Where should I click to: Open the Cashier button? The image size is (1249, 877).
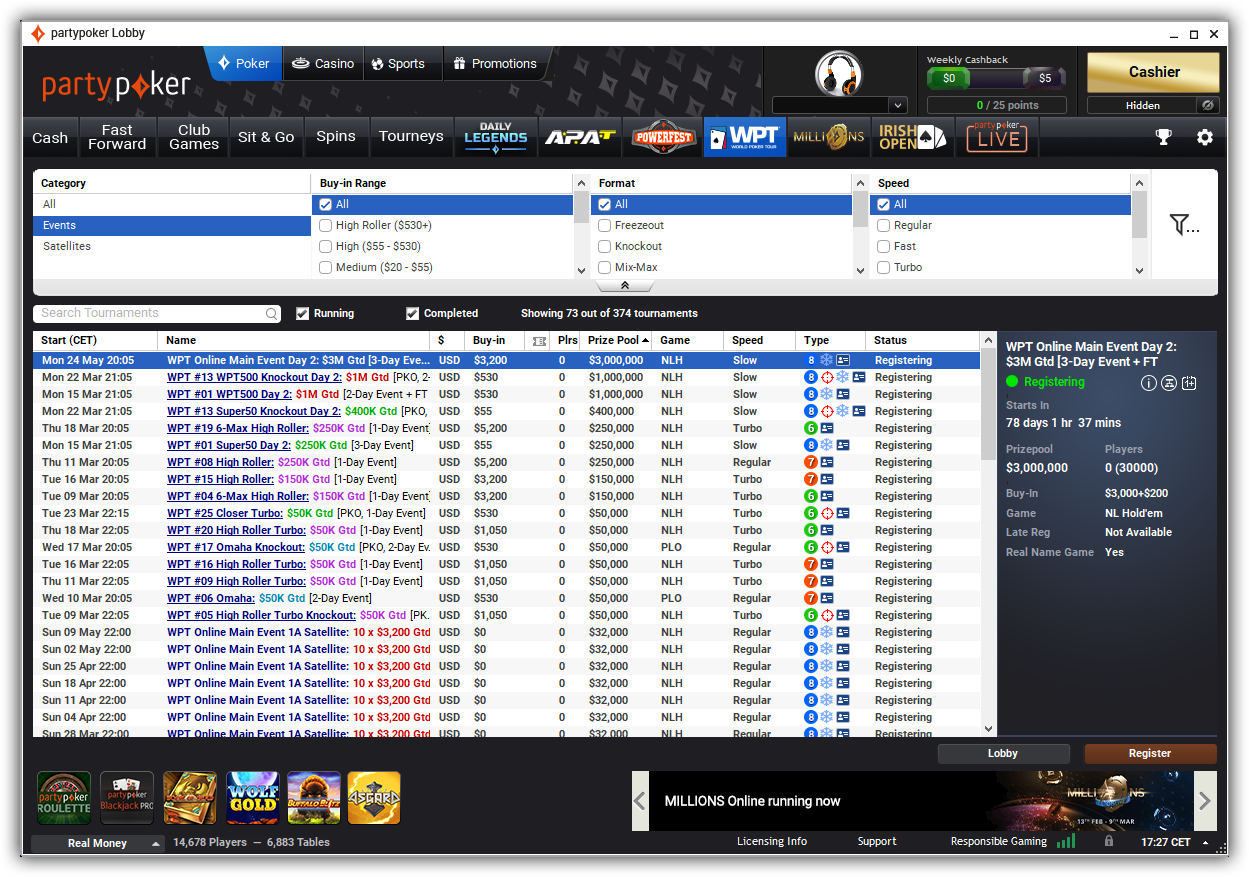1153,72
